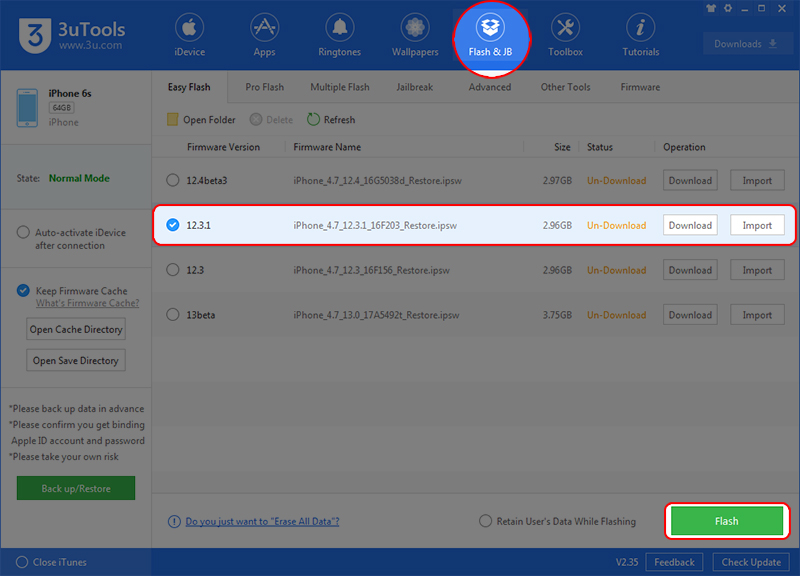Viewport: 800px width, 576px height.
Task: Import firmware for 12.3
Action: (757, 270)
